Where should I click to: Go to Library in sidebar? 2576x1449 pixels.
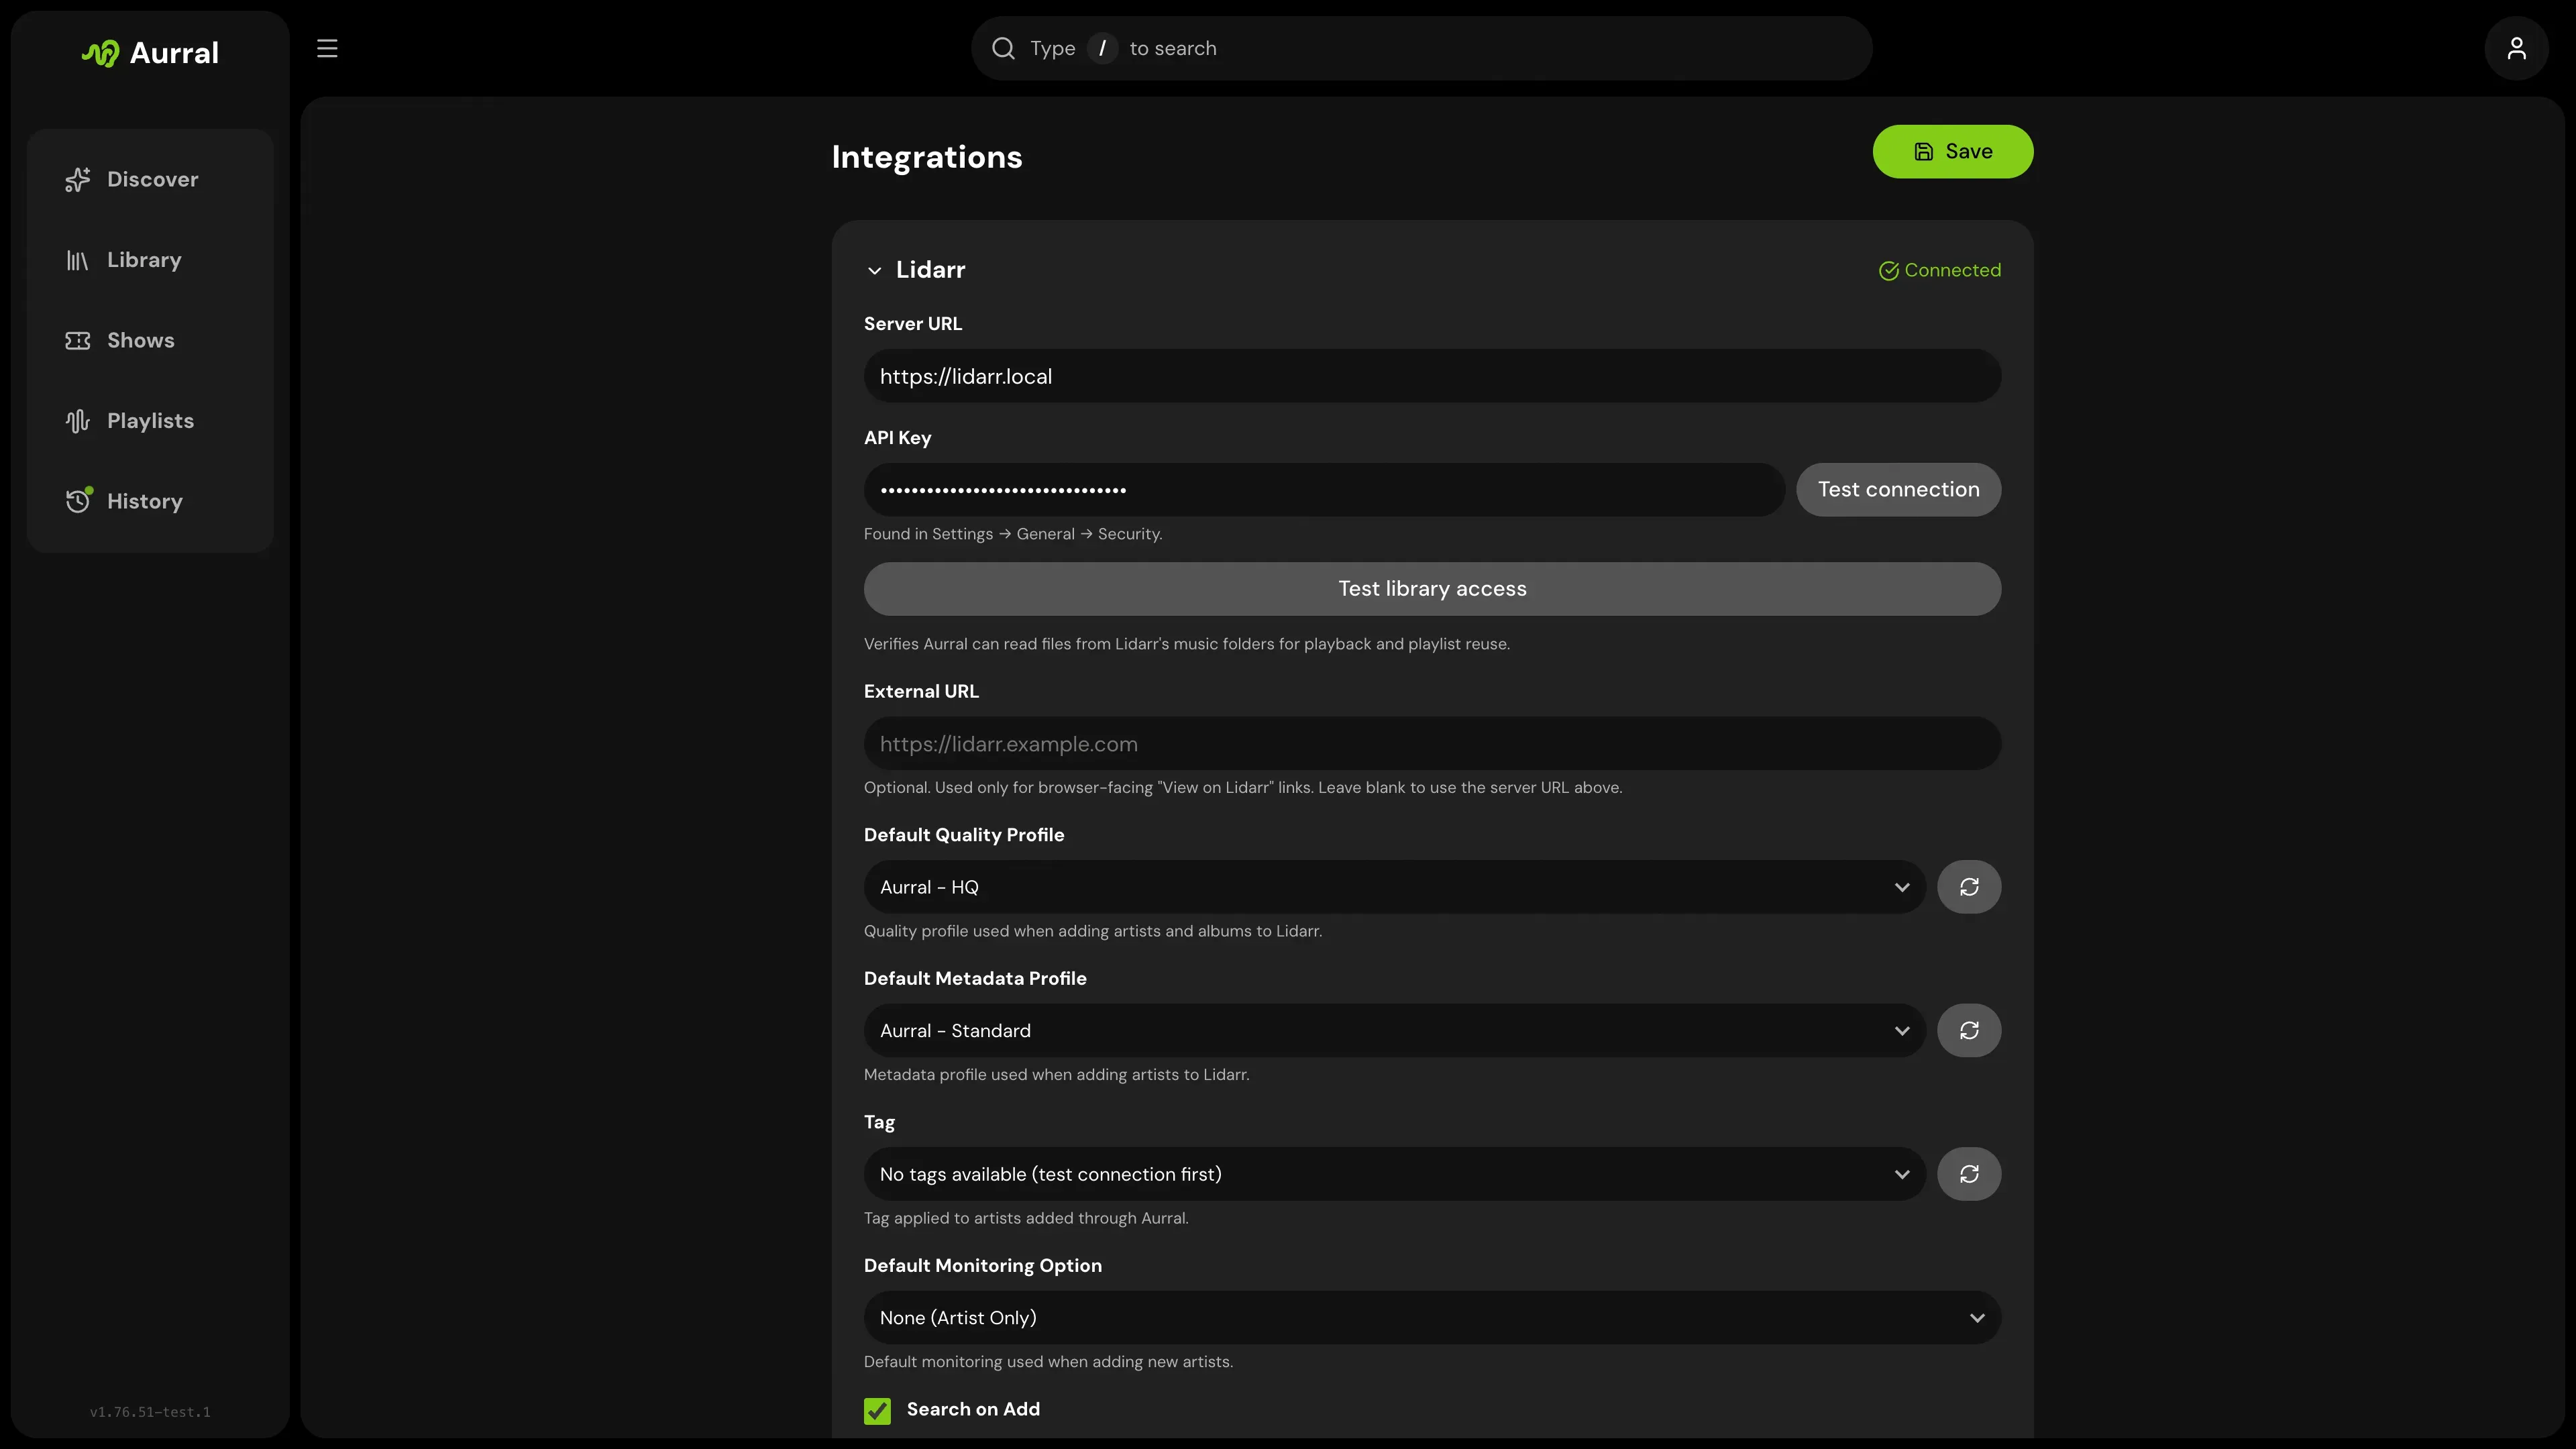pyautogui.click(x=150, y=260)
